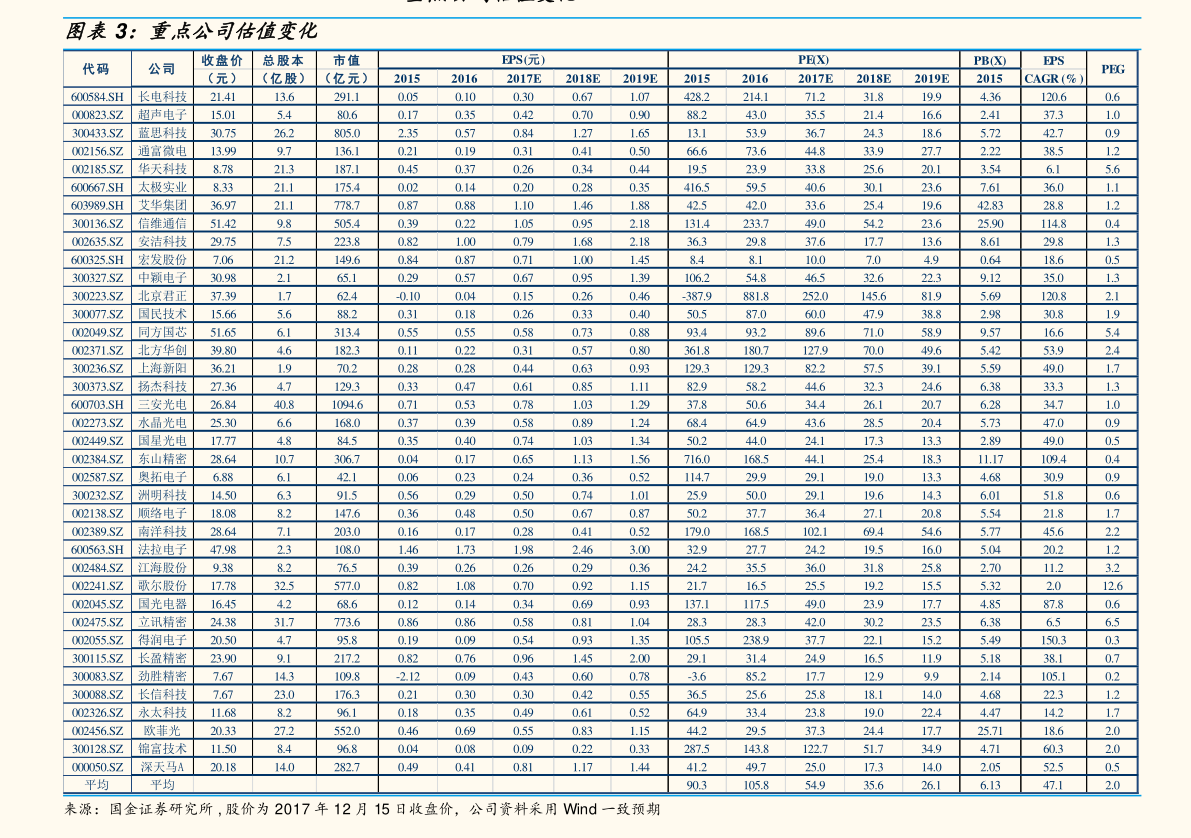Click stock code 300136.SZ

pos(97,223)
